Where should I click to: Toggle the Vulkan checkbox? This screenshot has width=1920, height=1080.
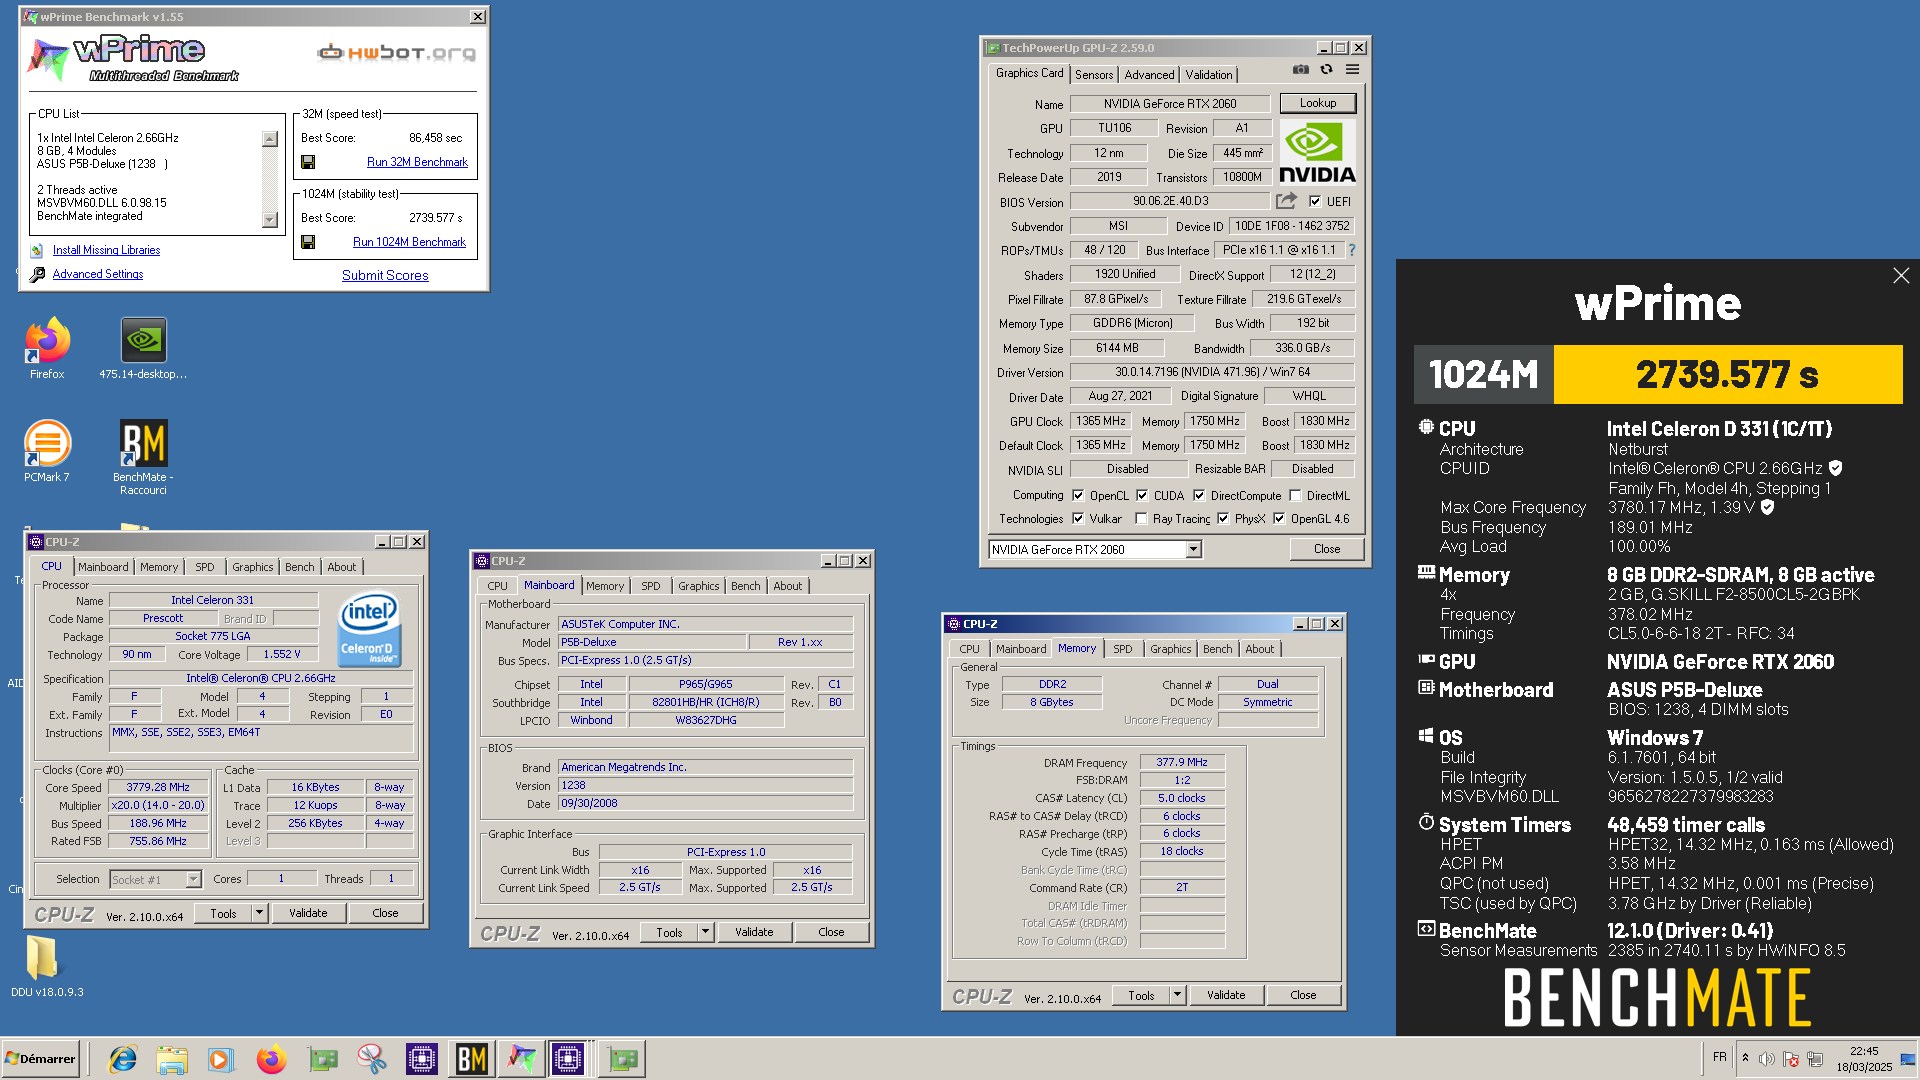point(1078,518)
